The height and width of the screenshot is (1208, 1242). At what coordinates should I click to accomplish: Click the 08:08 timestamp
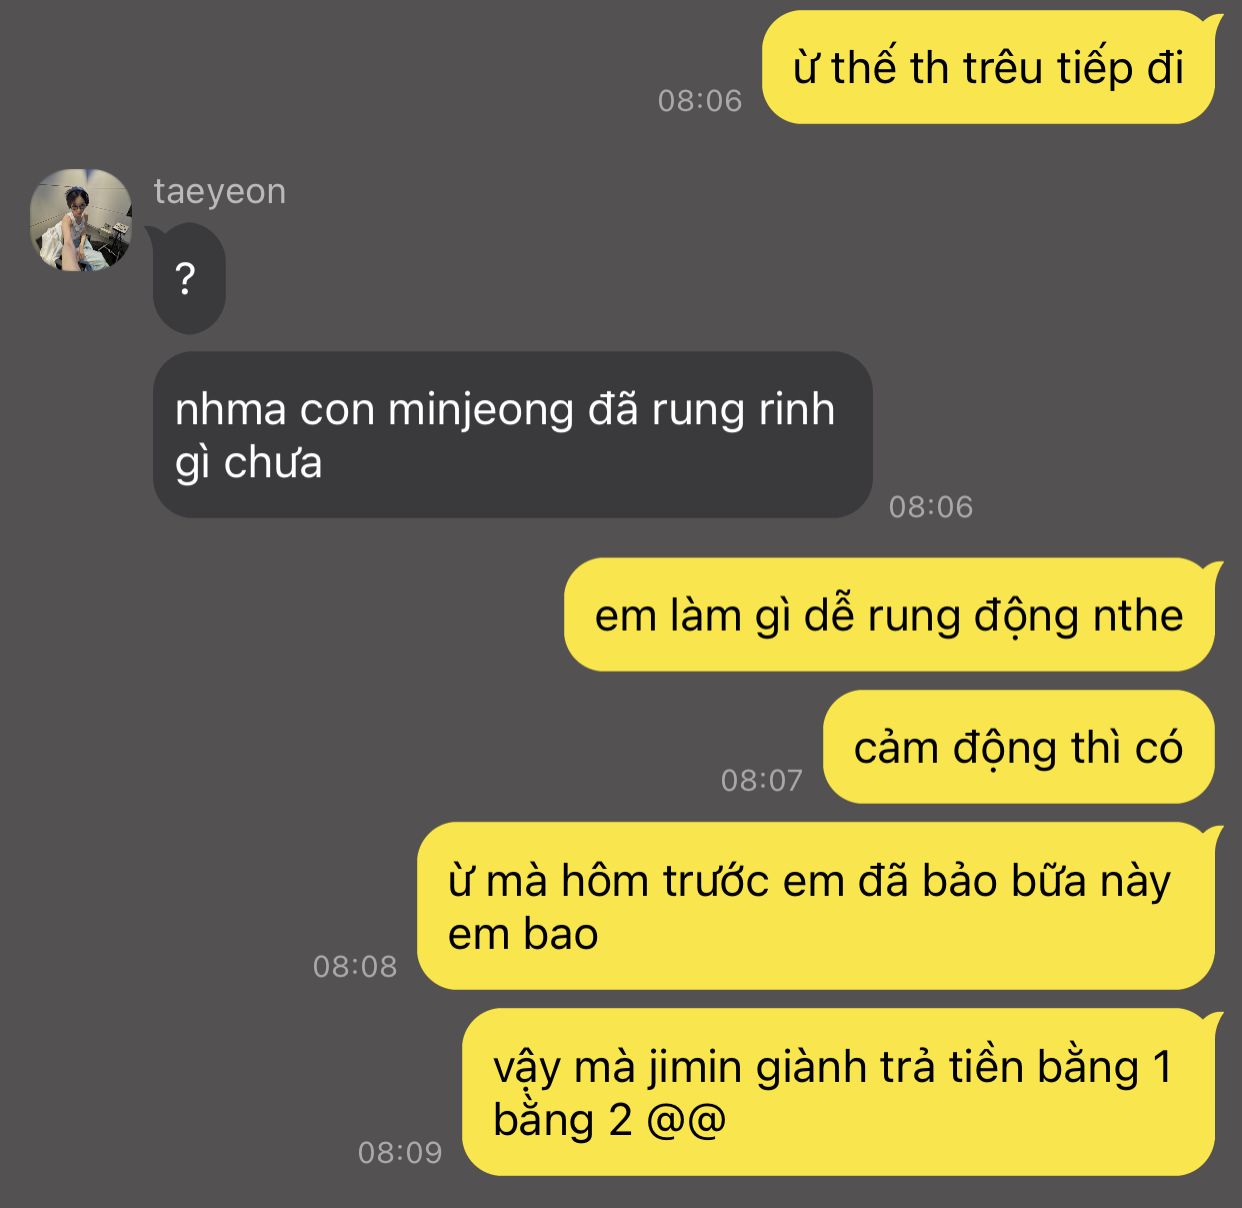coord(355,966)
